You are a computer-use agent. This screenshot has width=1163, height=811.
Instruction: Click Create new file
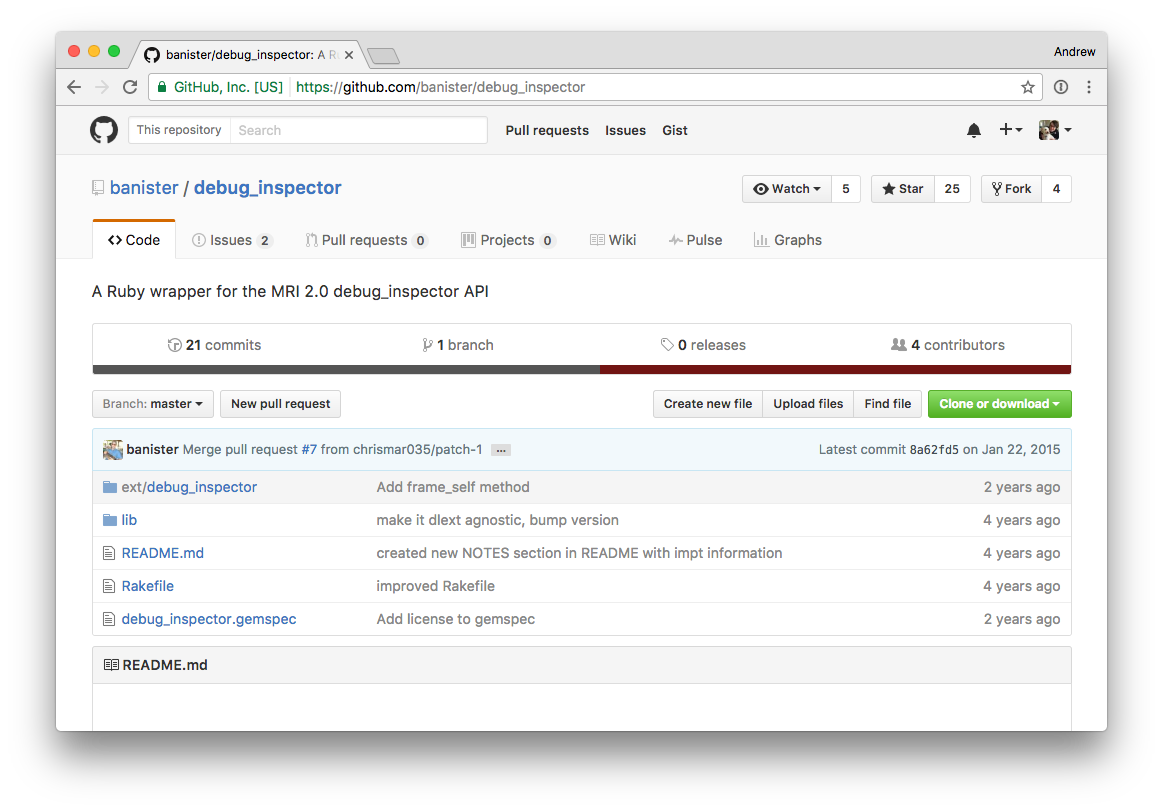[x=708, y=404]
